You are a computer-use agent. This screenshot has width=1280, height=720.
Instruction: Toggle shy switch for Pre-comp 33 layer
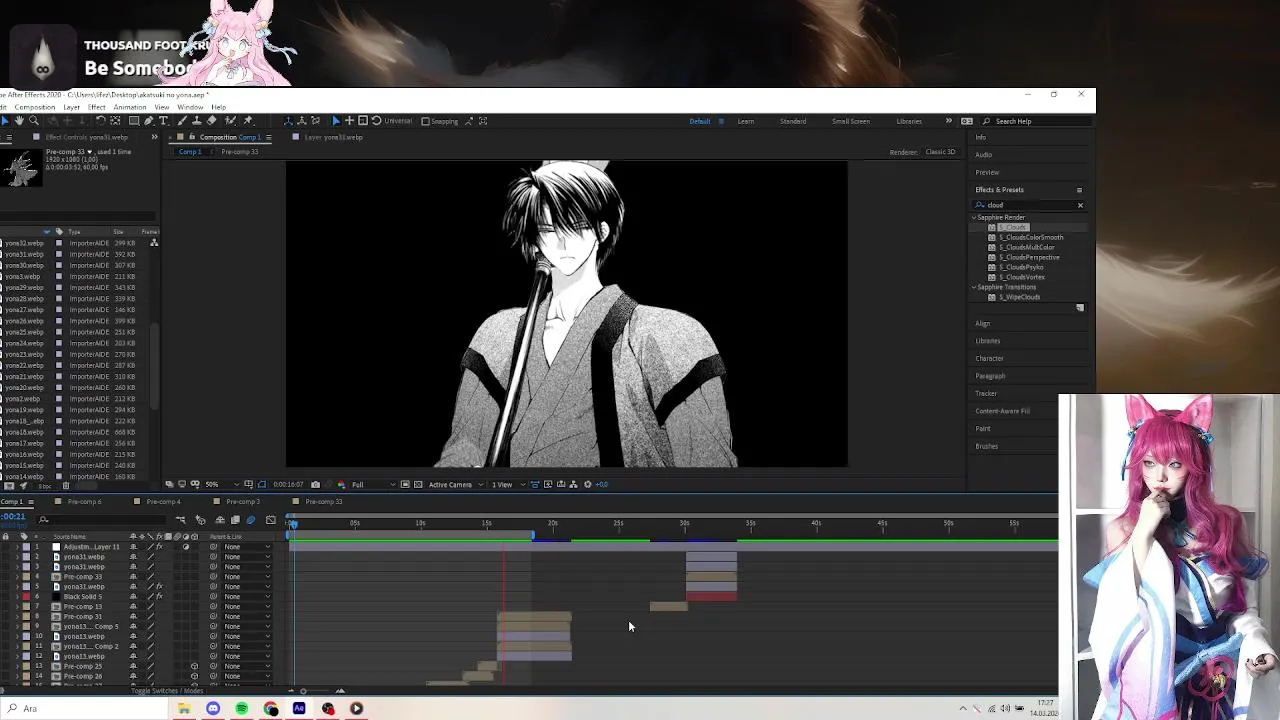click(x=133, y=577)
